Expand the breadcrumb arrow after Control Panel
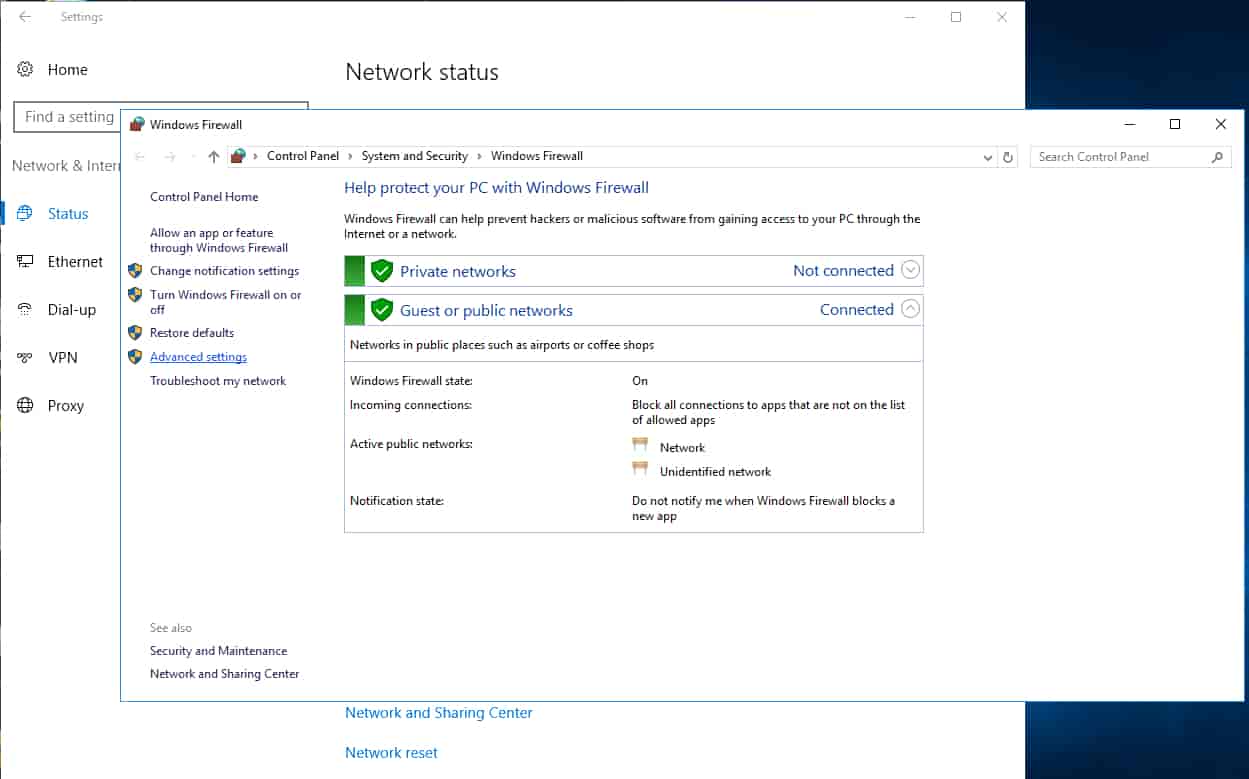Screen dimensions: 1249x779 (x=351, y=156)
